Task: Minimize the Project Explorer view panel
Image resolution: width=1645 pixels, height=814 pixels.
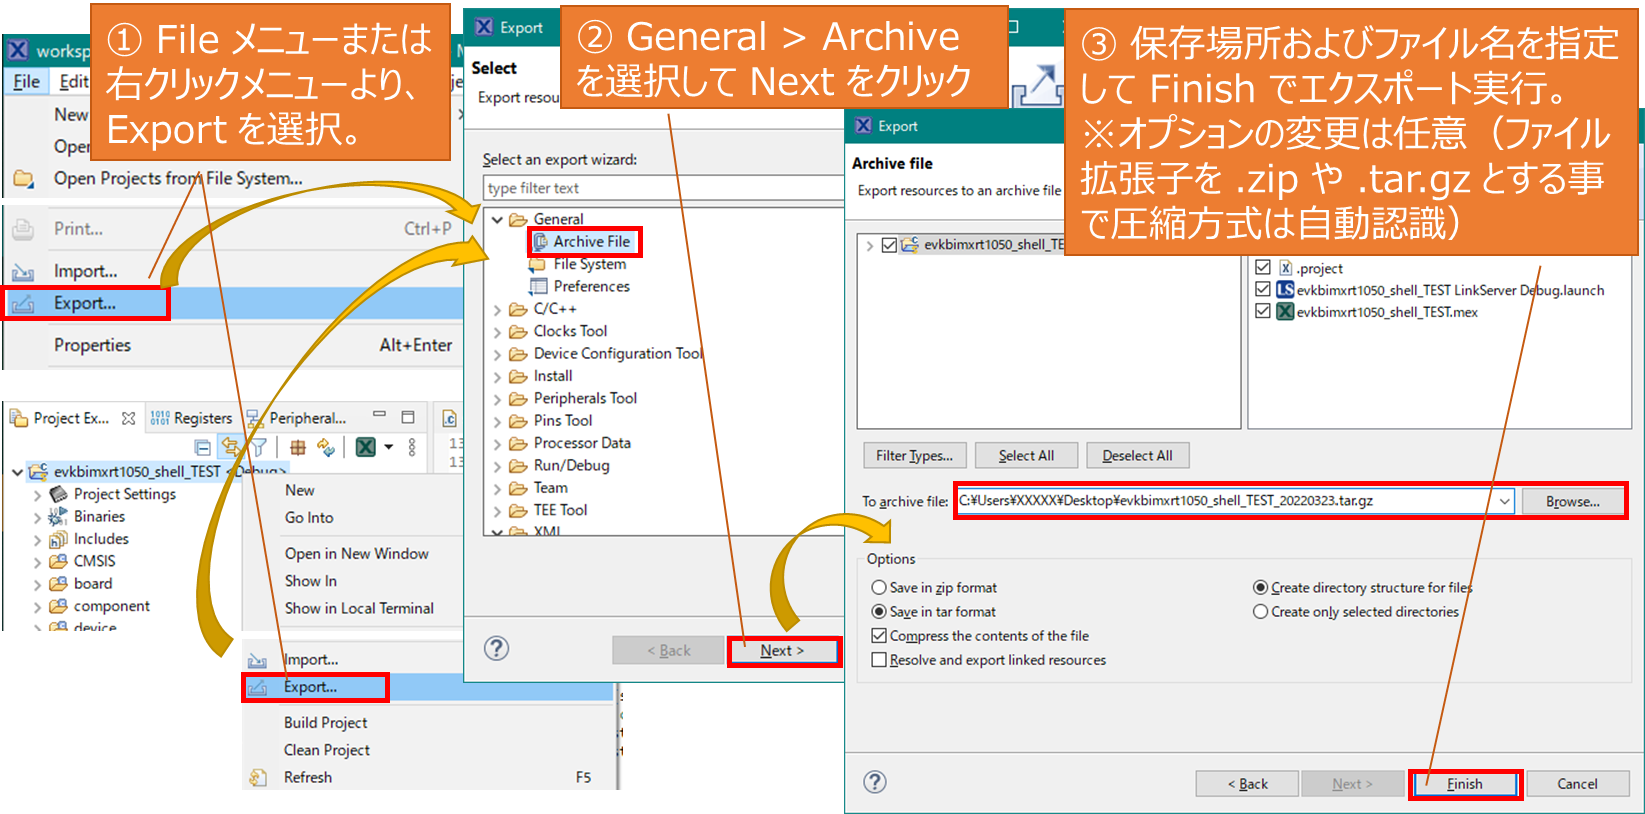Action: point(379,415)
